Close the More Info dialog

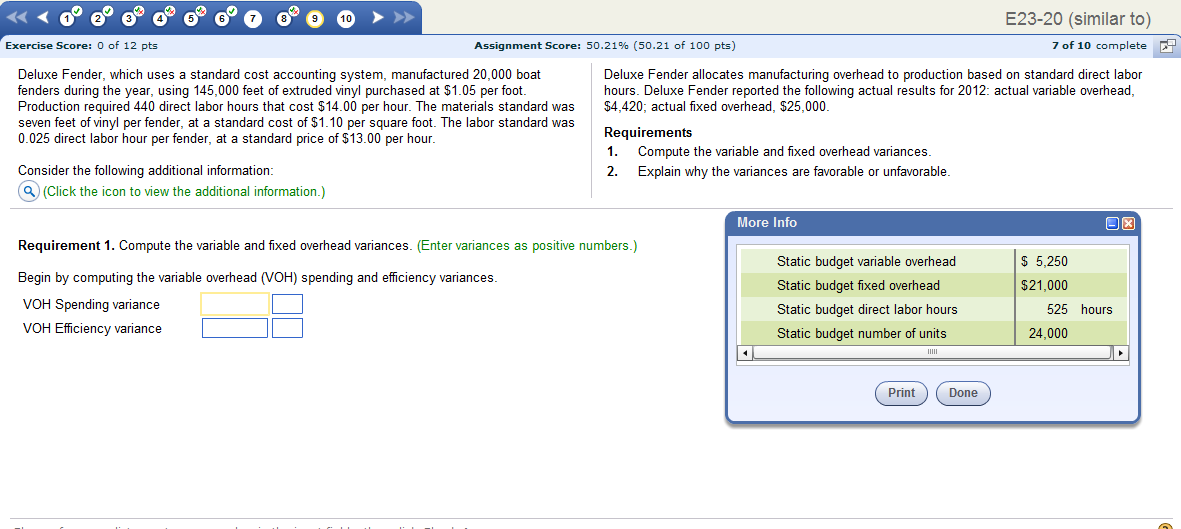(1128, 223)
